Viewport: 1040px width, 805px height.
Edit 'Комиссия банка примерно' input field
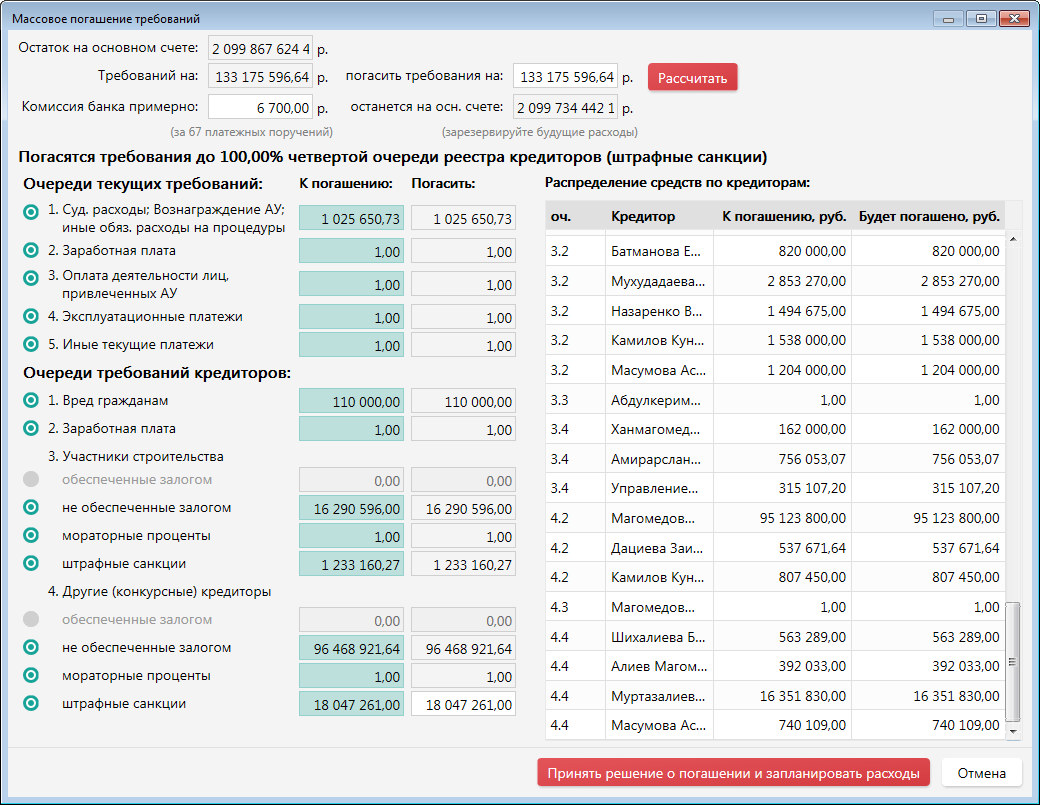[x=261, y=107]
